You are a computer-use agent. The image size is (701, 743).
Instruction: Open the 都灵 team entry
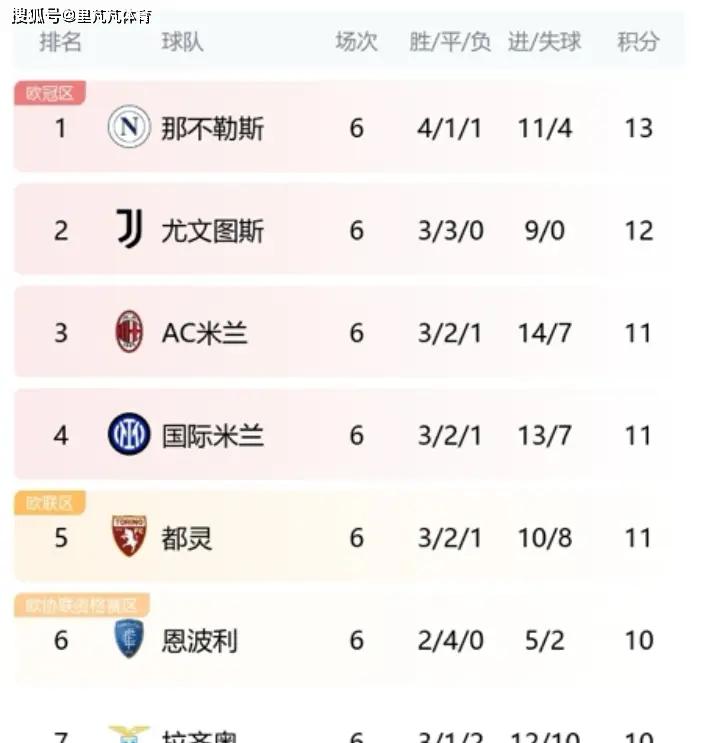click(187, 538)
